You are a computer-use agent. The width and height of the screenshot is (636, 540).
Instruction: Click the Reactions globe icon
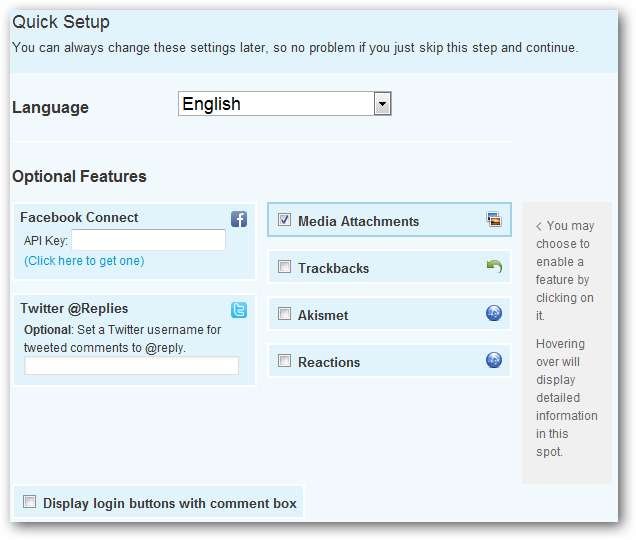tap(494, 361)
